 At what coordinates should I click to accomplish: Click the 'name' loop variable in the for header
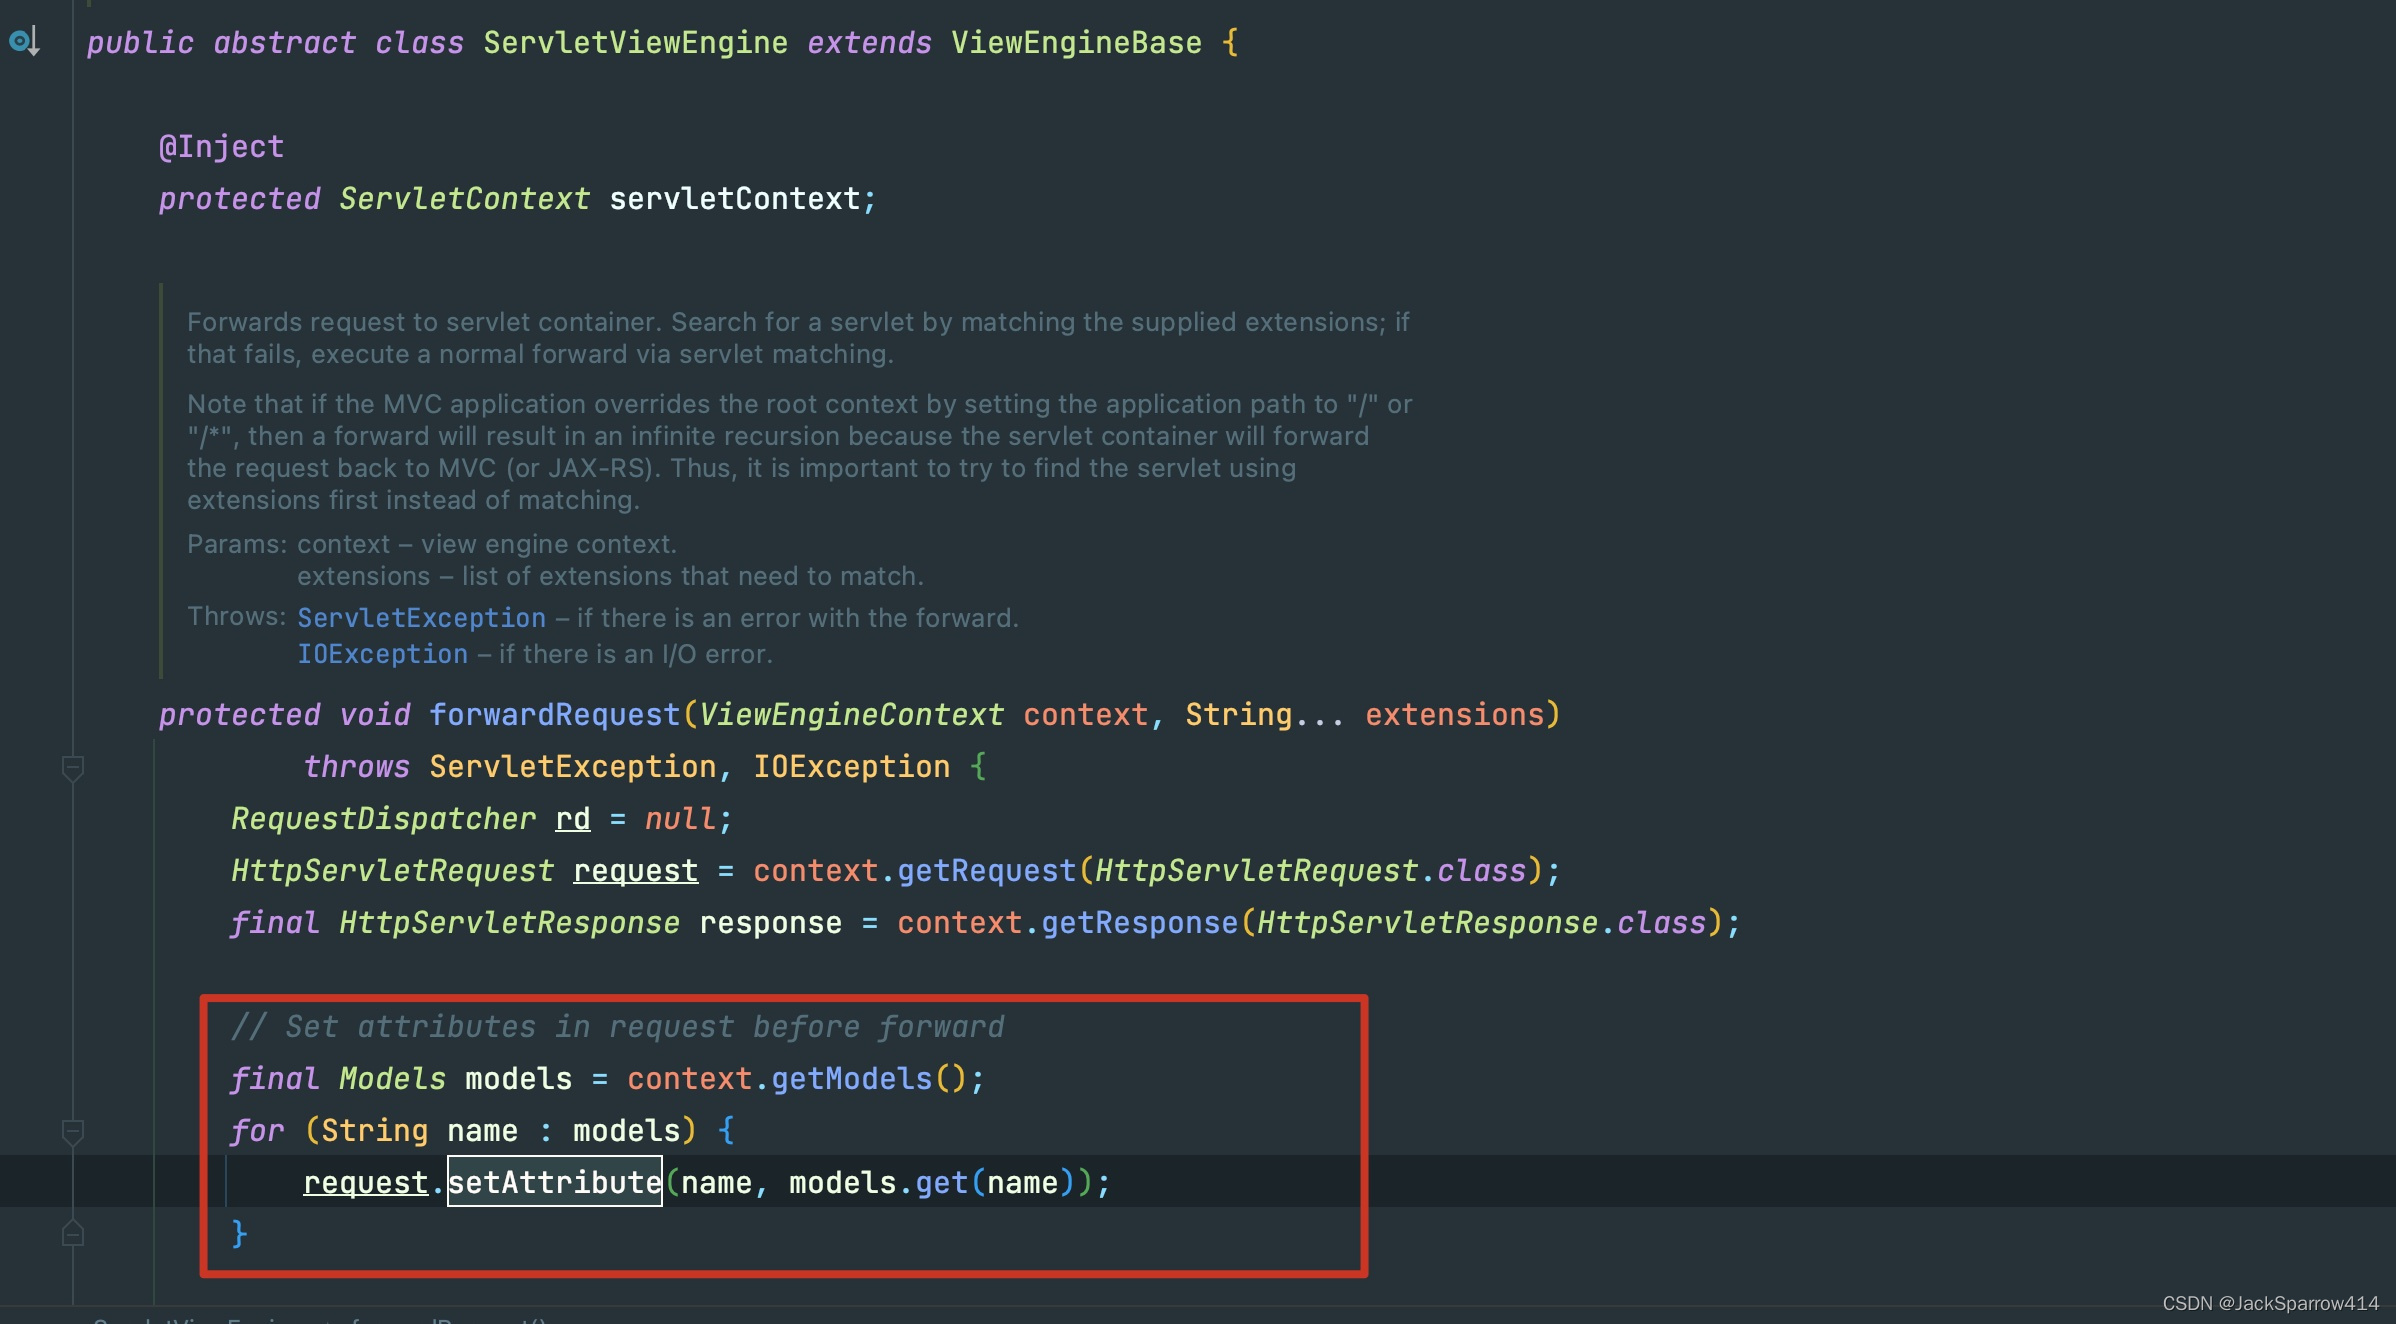click(482, 1131)
